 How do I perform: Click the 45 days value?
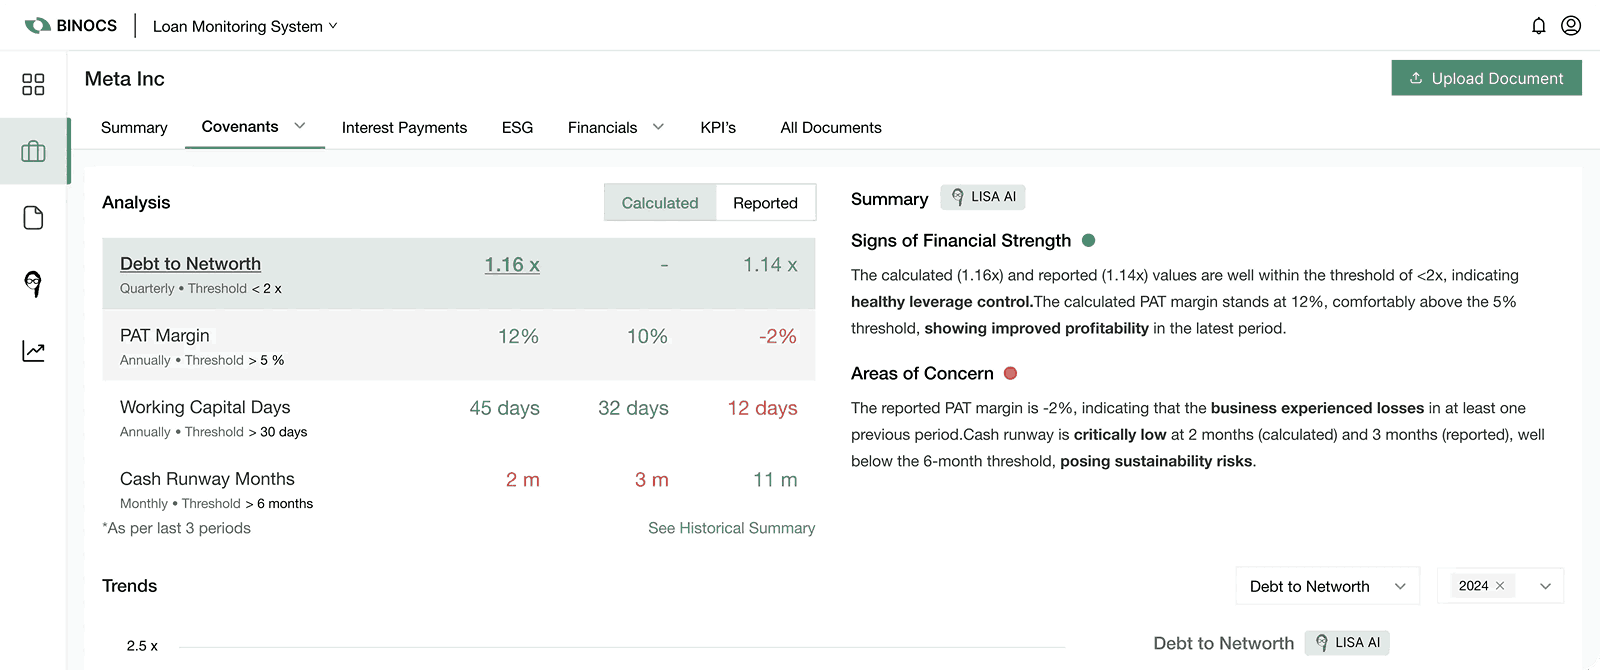pyautogui.click(x=504, y=408)
